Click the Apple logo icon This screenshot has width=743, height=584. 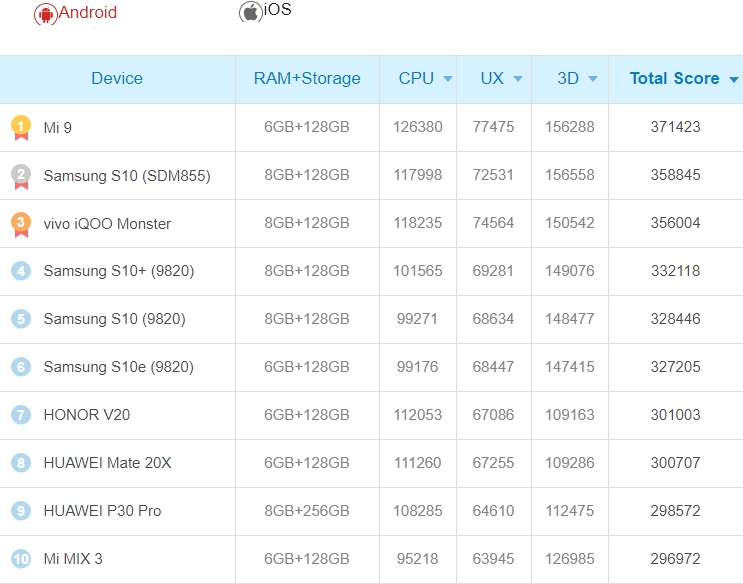click(x=251, y=12)
